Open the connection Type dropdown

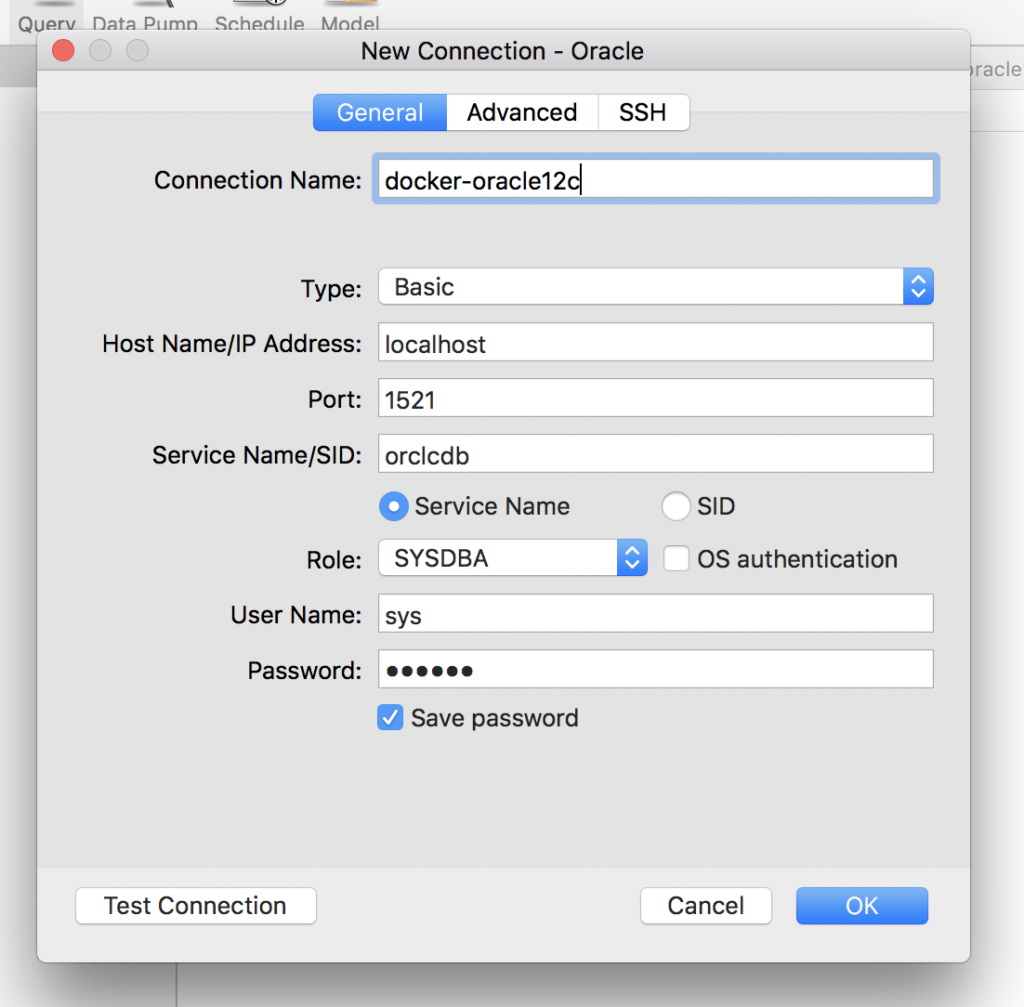tap(655, 288)
